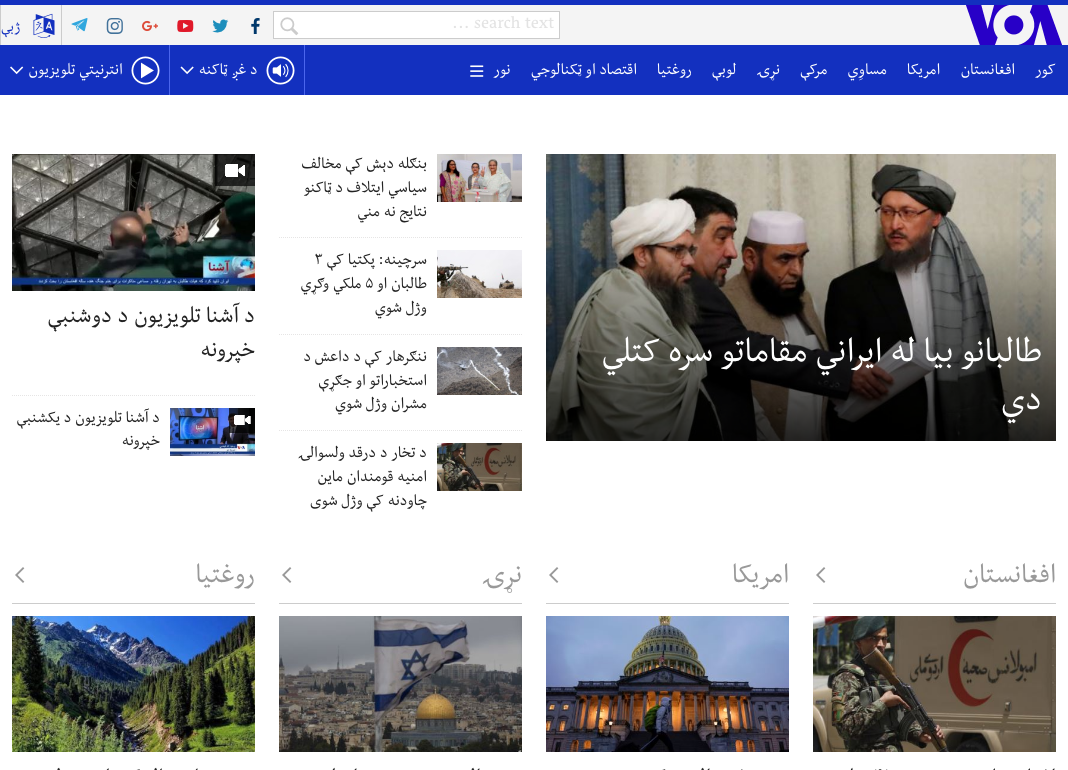Click the Twitter bird icon

pos(220,26)
